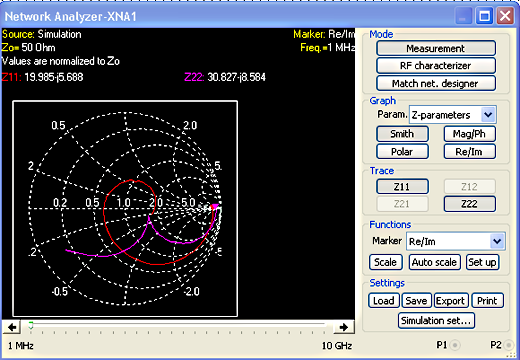Click the Scale button

point(386,262)
